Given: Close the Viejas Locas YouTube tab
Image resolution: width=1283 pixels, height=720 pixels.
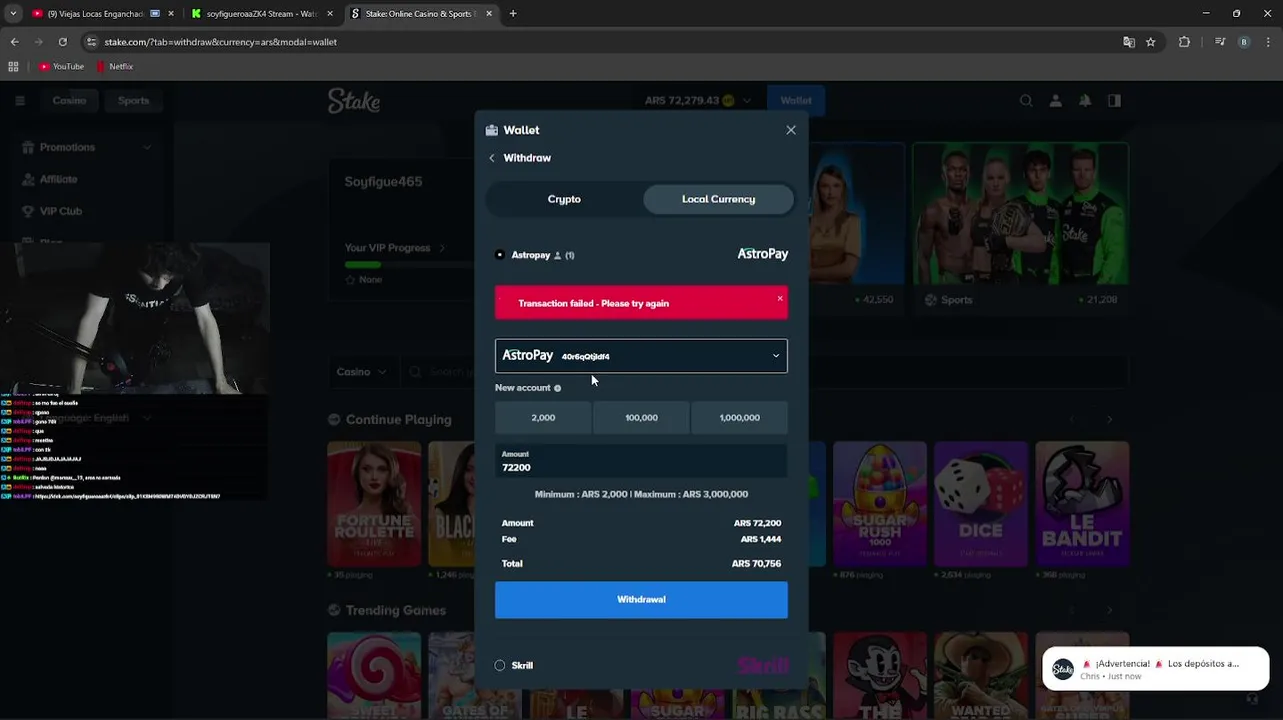Looking at the screenshot, I should click(170, 14).
